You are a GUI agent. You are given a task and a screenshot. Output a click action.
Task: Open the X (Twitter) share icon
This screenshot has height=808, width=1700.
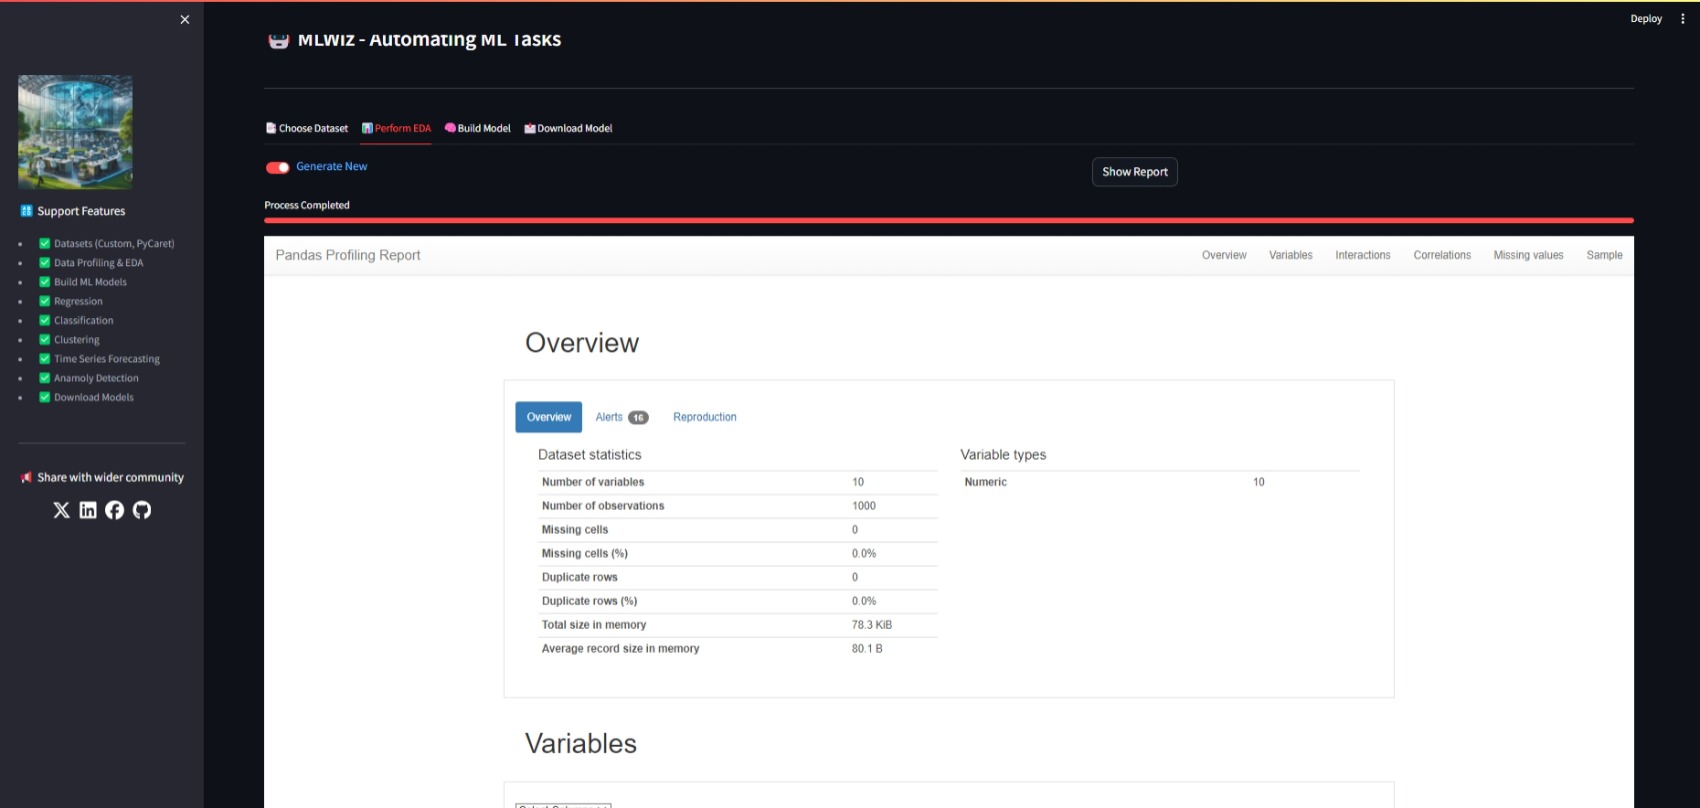(61, 510)
